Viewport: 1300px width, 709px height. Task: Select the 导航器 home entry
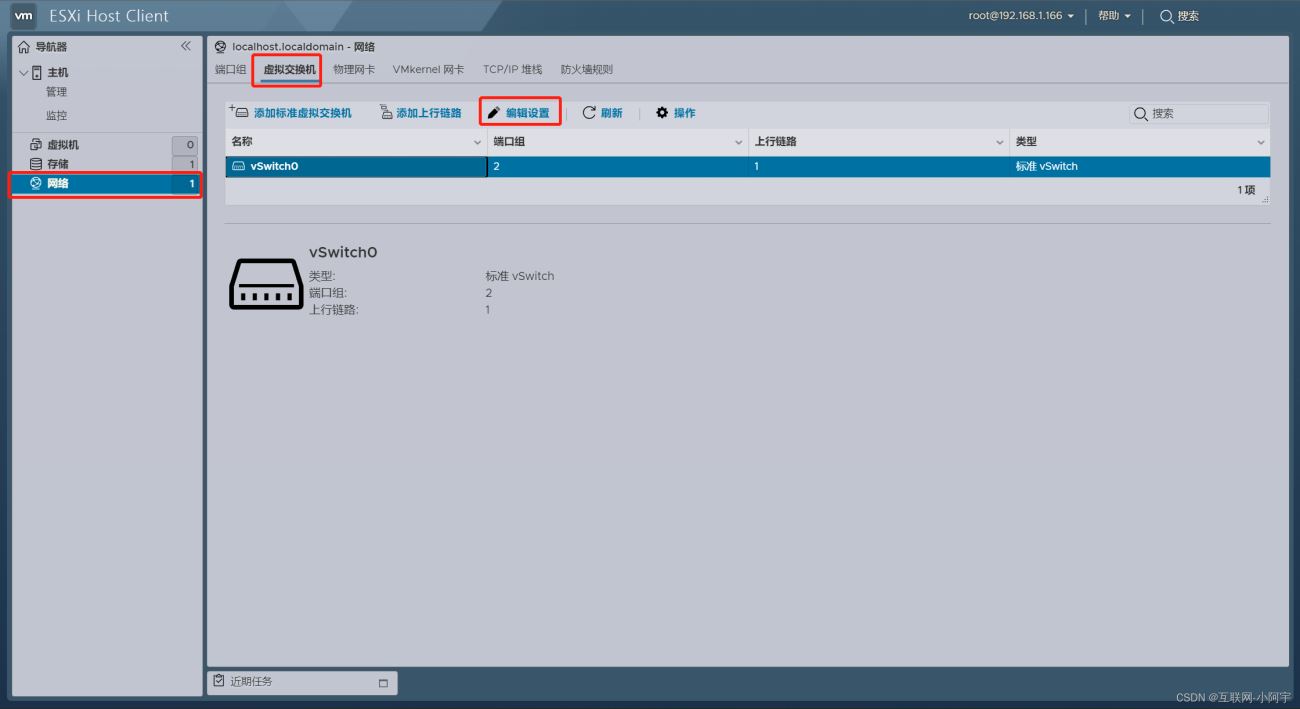pos(44,47)
